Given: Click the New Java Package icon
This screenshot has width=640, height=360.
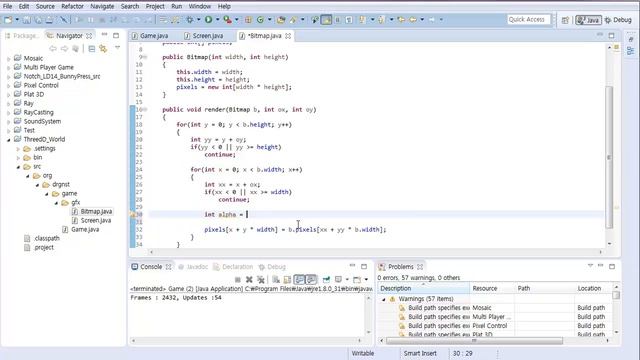Looking at the screenshot, I should coord(248,20).
